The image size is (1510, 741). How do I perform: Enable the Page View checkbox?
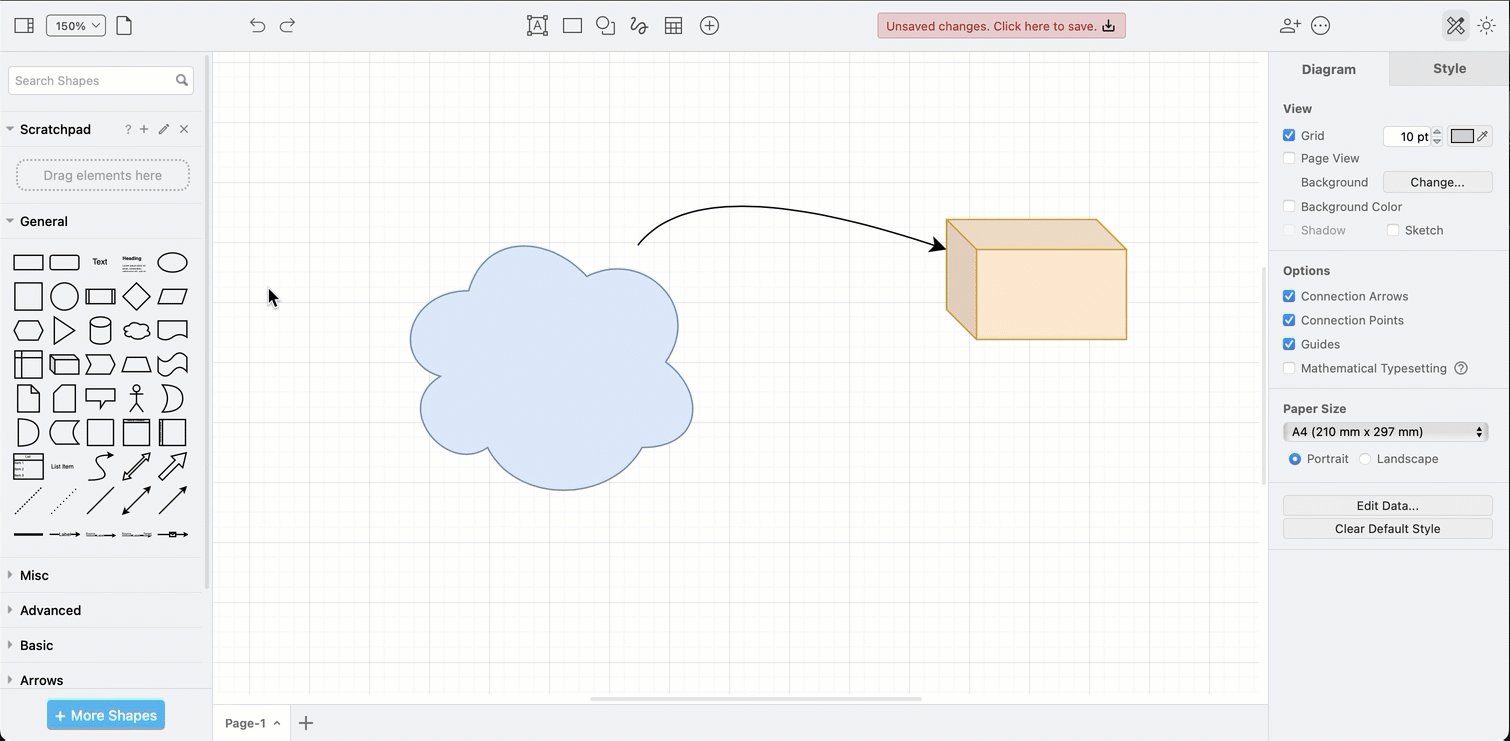pos(1289,158)
